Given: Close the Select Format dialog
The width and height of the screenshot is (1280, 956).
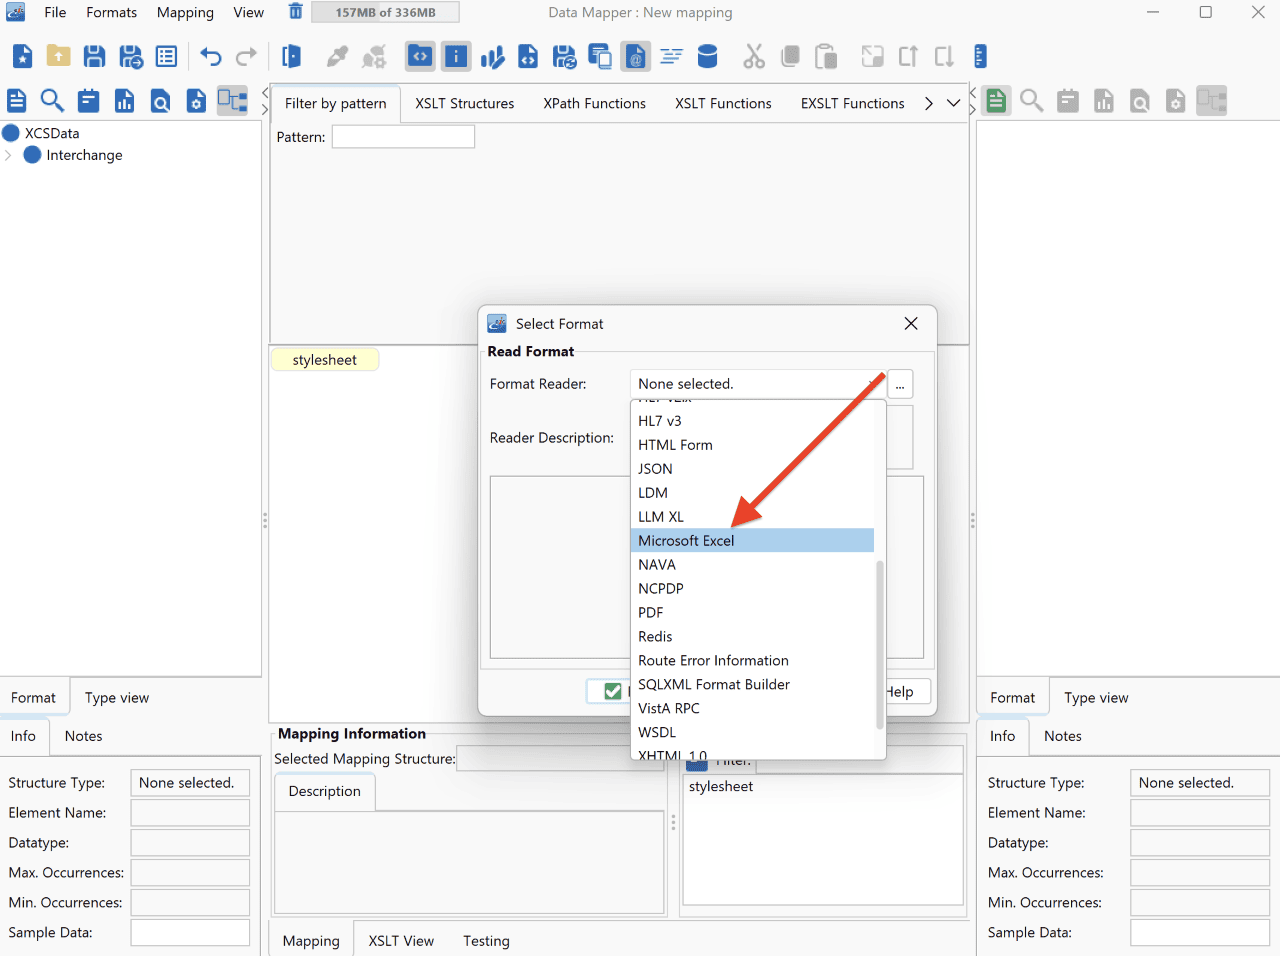Looking at the screenshot, I should (x=911, y=323).
